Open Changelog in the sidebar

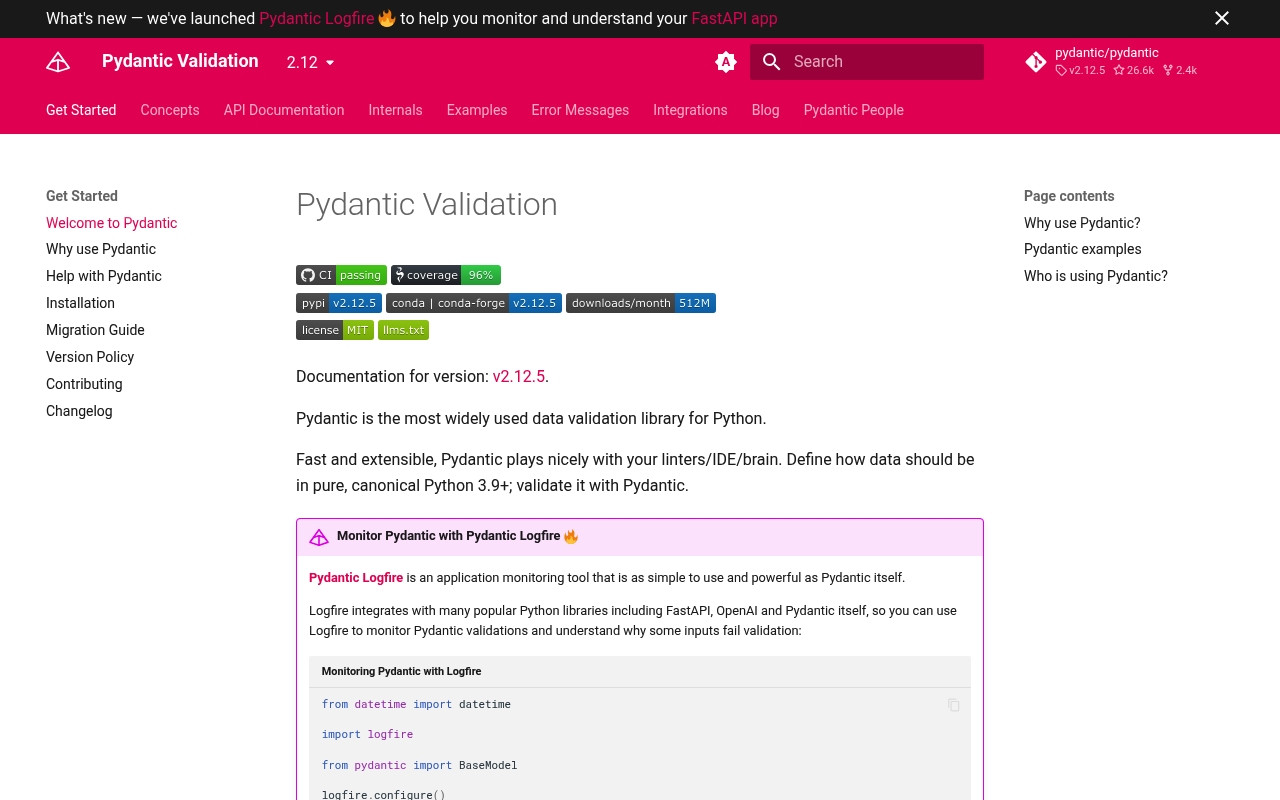click(x=79, y=411)
